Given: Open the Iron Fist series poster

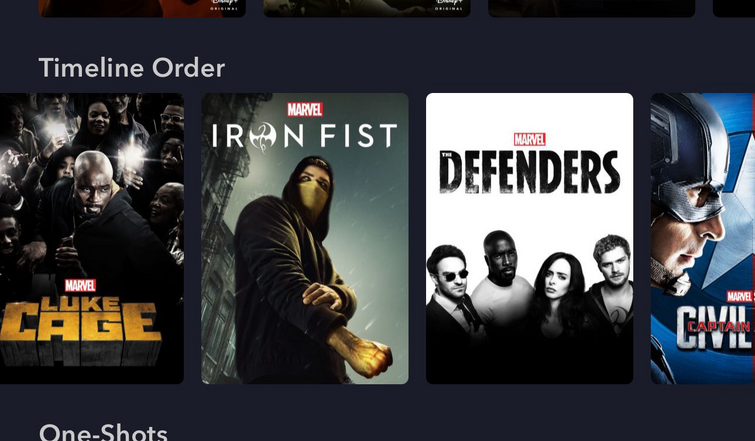Looking at the screenshot, I should (x=305, y=238).
